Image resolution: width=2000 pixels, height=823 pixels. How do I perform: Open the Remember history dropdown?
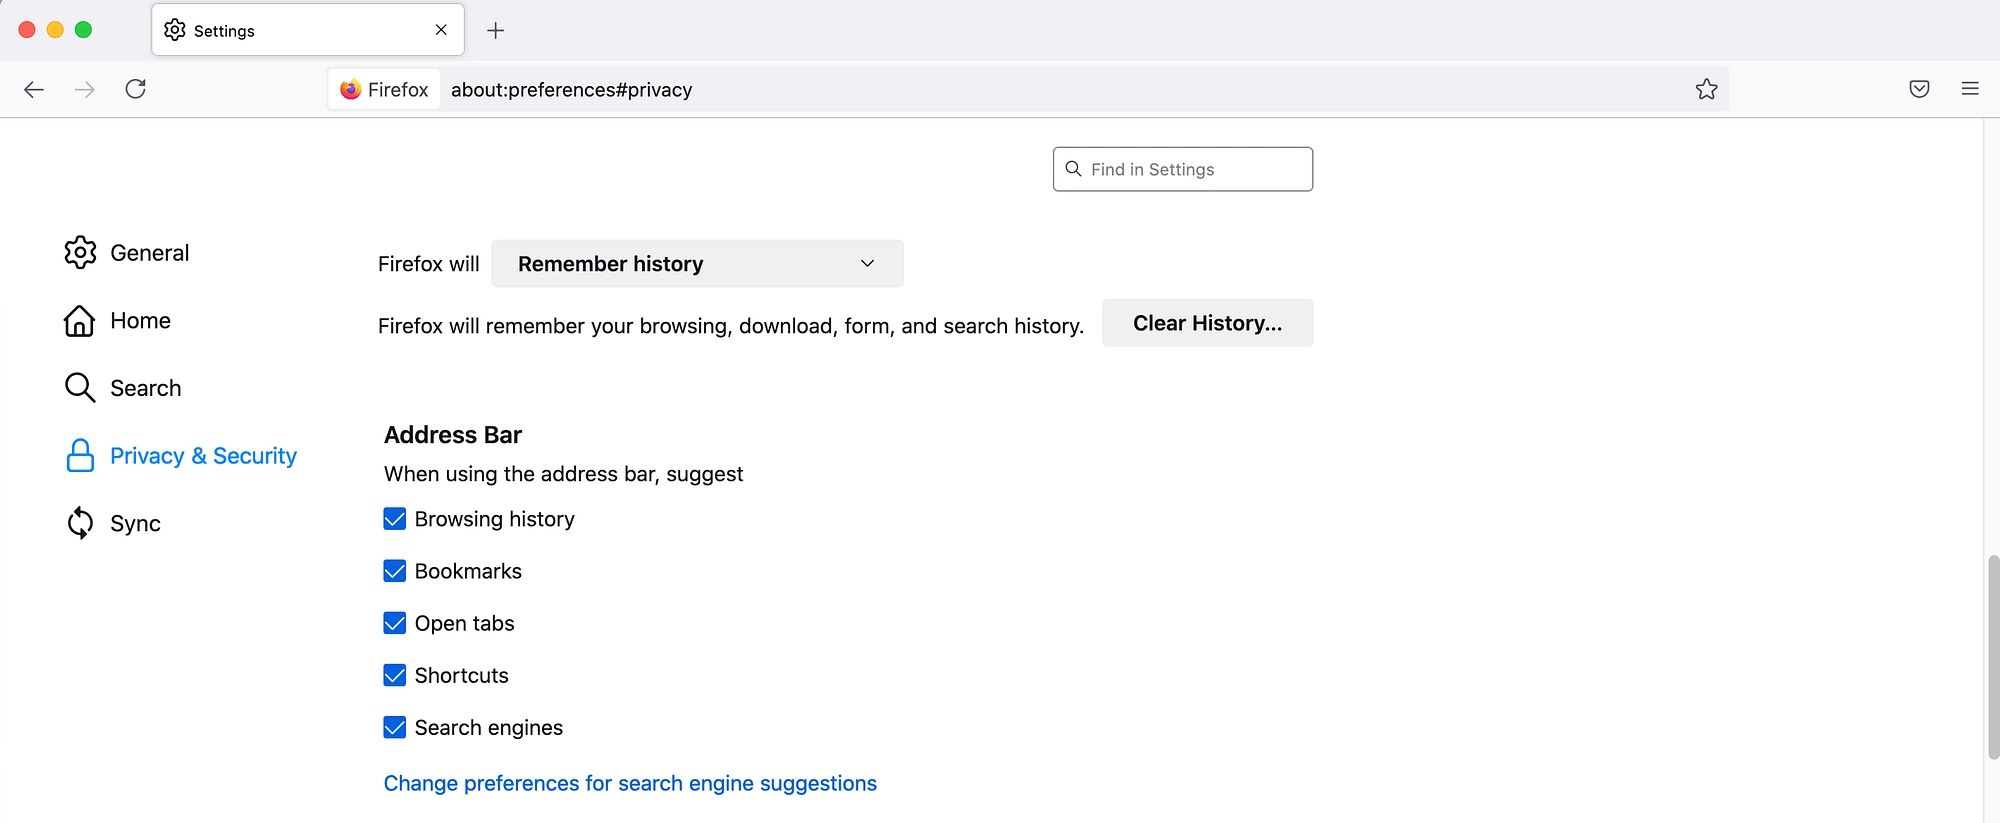(x=697, y=263)
